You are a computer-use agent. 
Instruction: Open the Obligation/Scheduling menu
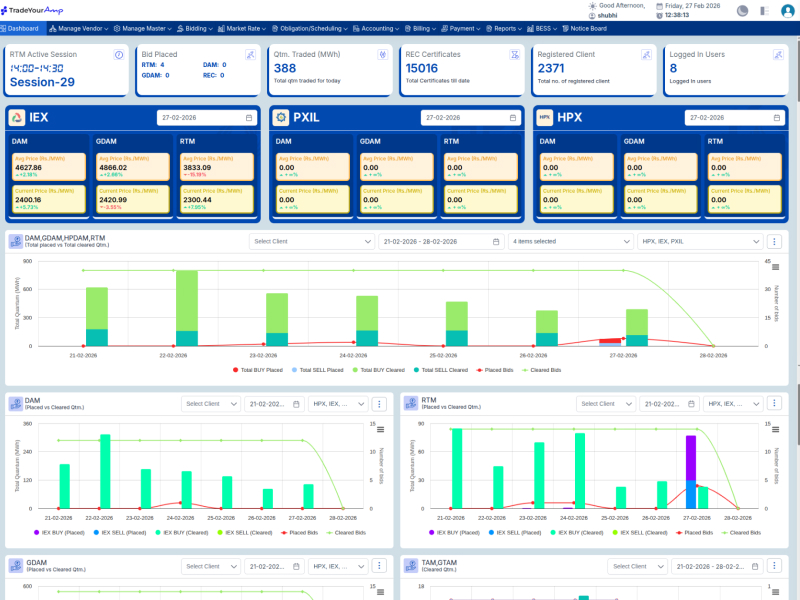click(x=310, y=29)
